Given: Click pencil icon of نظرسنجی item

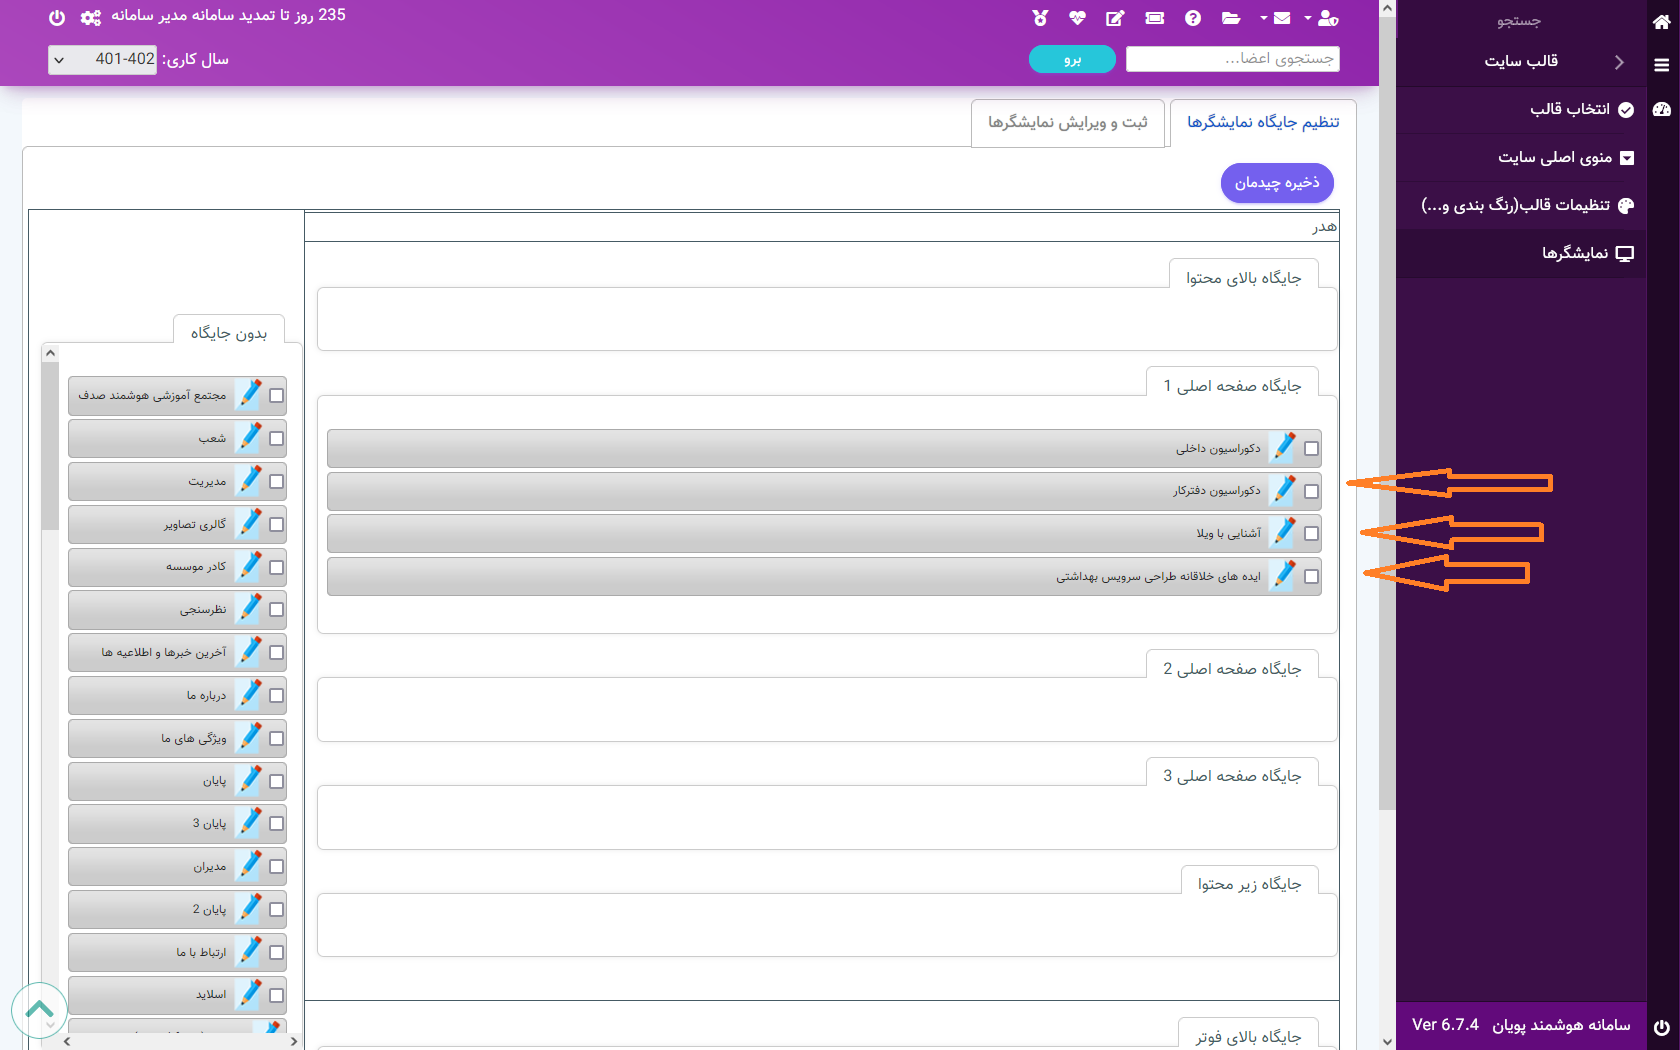Looking at the screenshot, I should pos(249,609).
